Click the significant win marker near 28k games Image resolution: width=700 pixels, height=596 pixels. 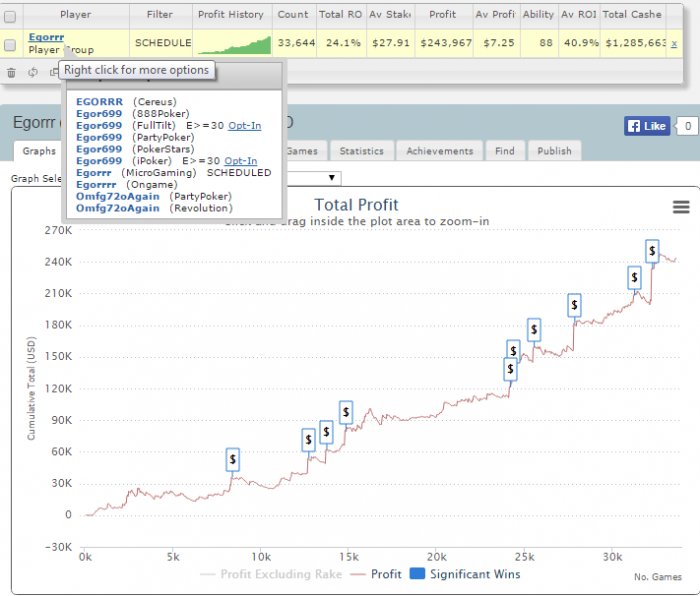(574, 305)
